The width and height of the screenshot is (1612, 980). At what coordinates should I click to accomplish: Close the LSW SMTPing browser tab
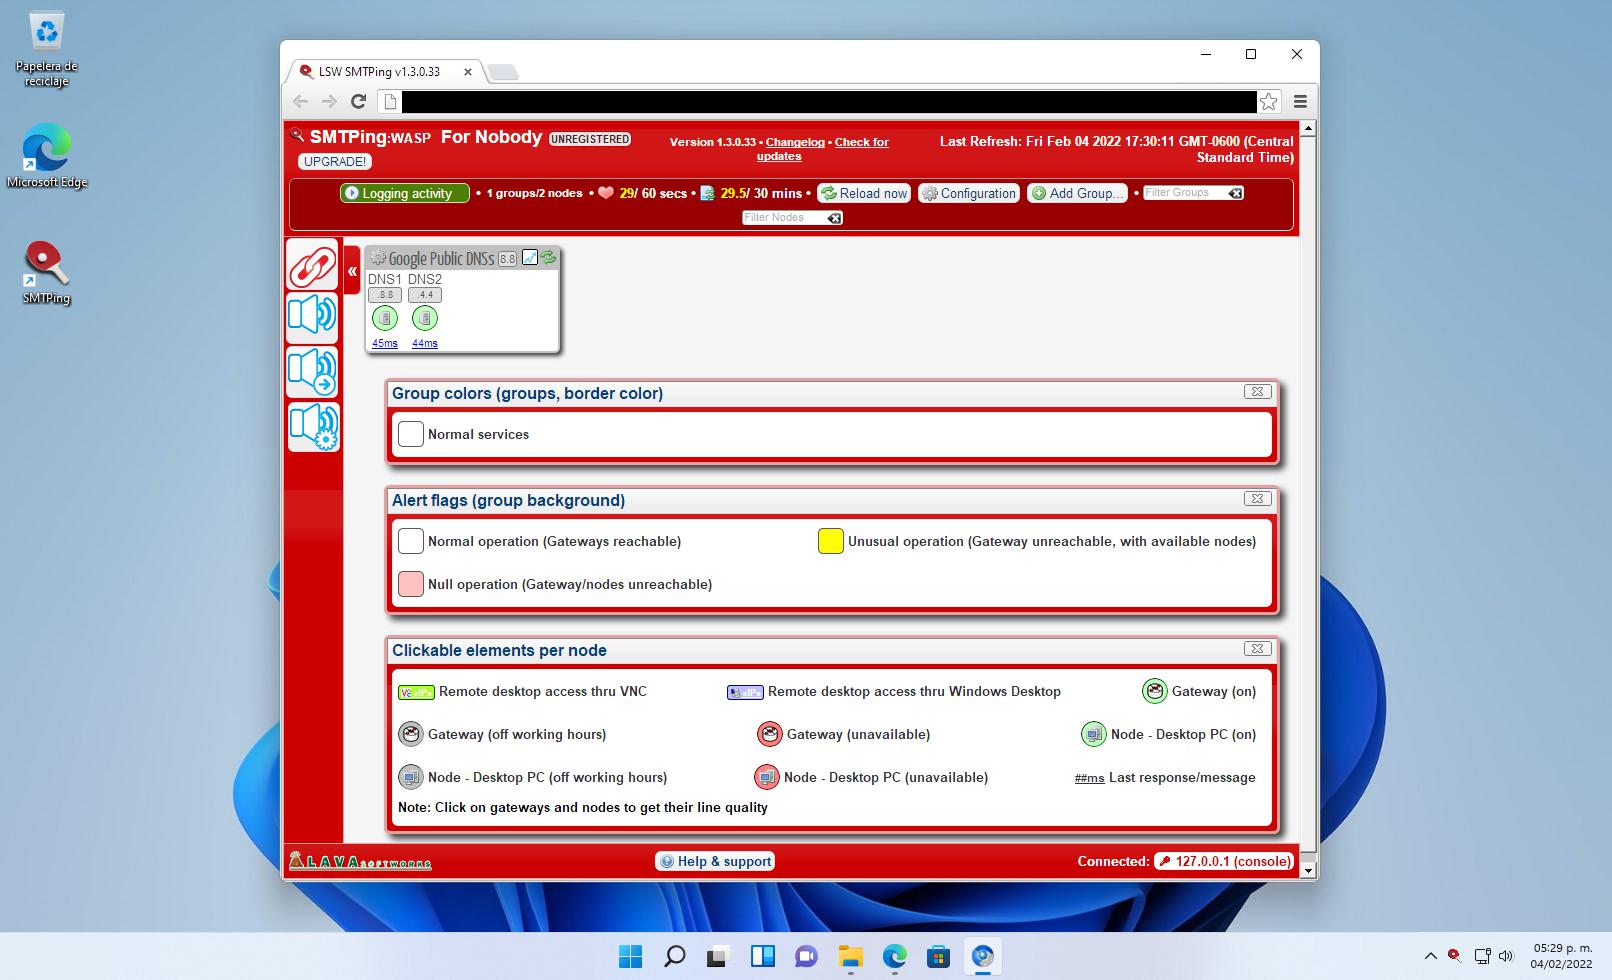coord(467,72)
